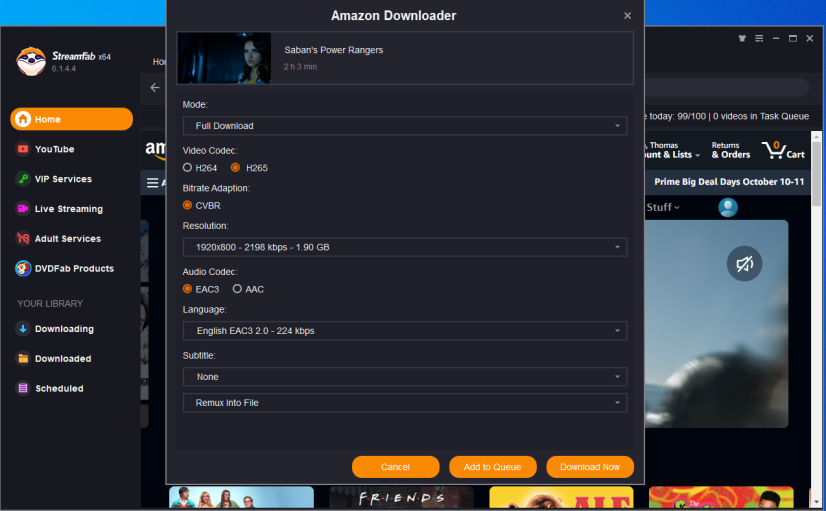
Task: Toggle the muted speaker icon on video
Action: pyautogui.click(x=744, y=263)
